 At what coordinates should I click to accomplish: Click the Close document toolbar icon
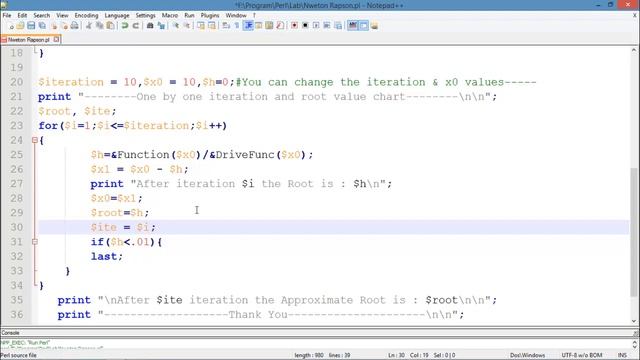point(53,26)
